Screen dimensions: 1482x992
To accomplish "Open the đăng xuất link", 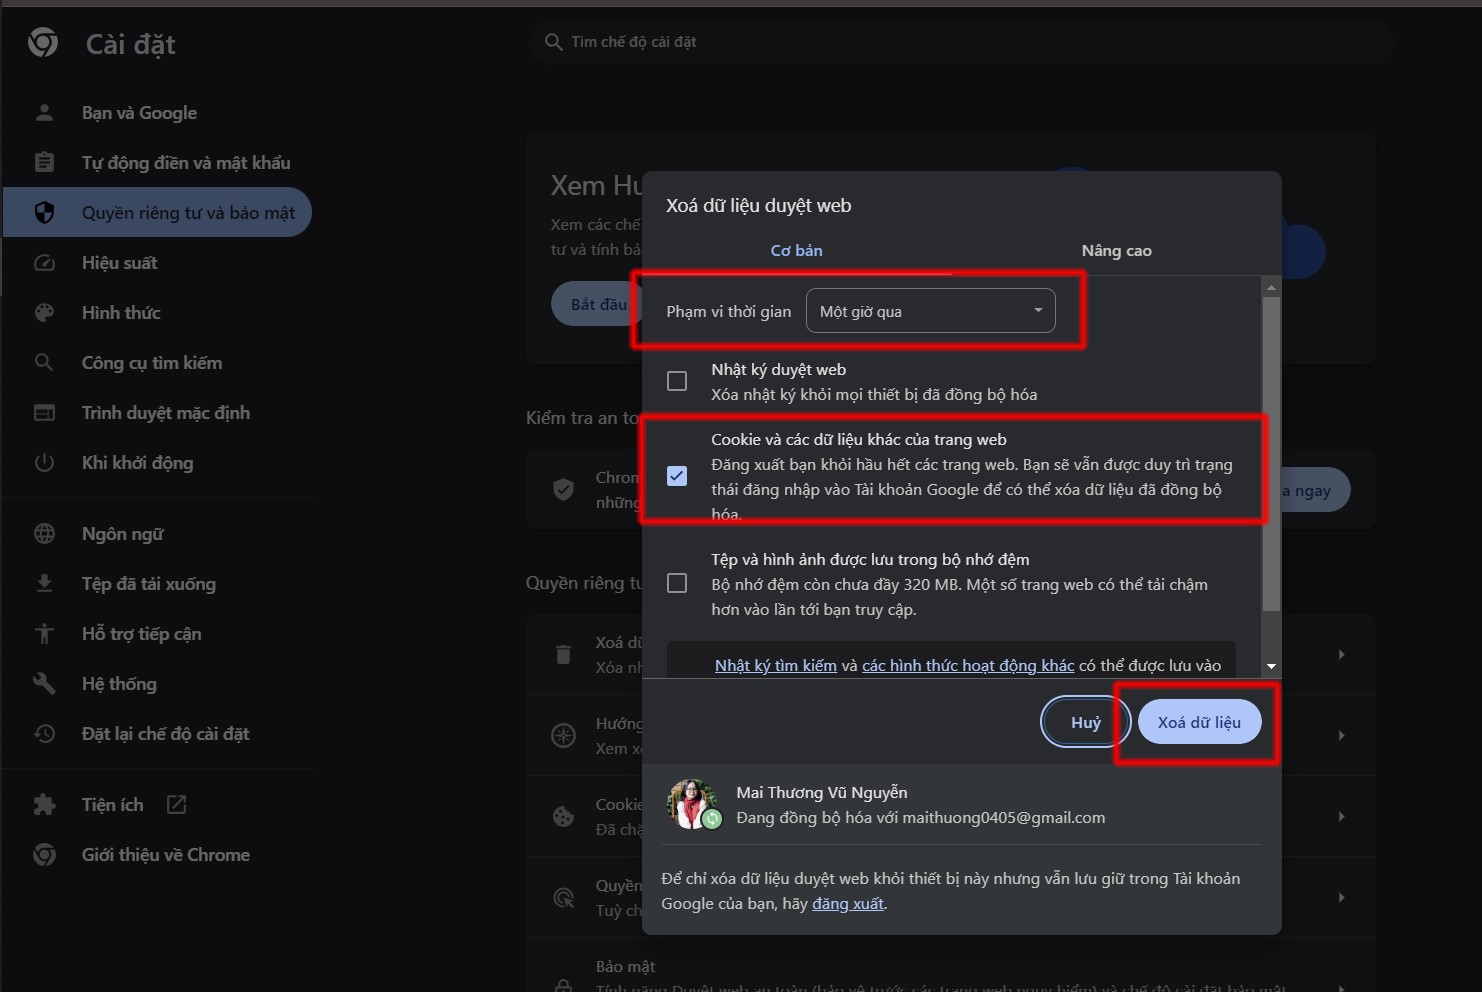I will coord(848,904).
